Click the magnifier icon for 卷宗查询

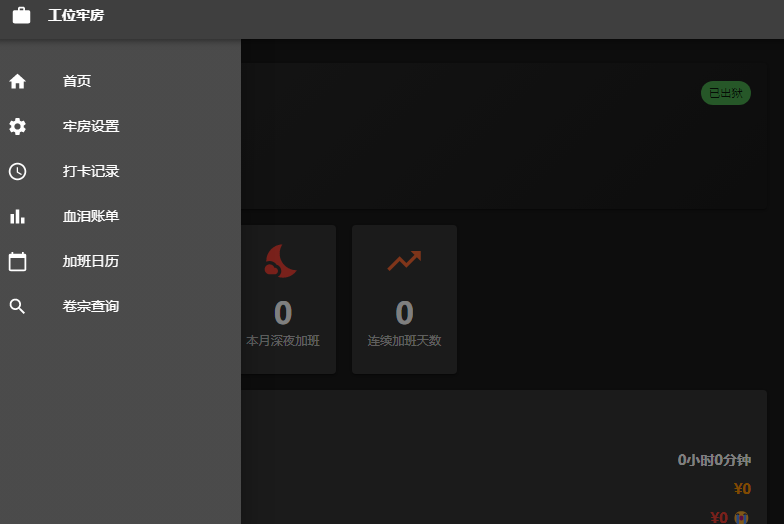click(18, 306)
